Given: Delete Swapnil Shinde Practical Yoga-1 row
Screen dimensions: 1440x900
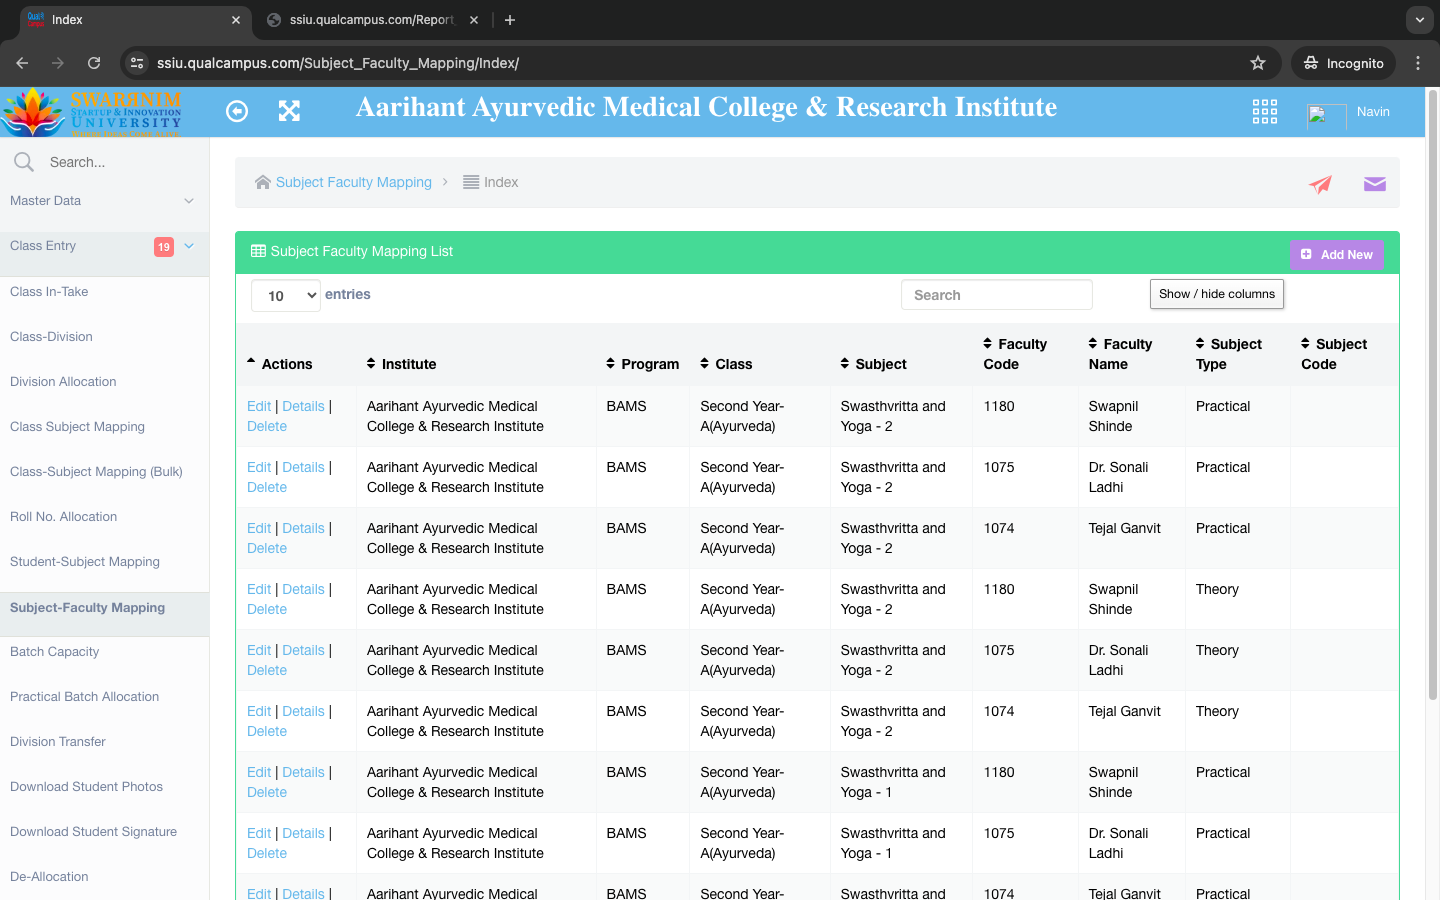Looking at the screenshot, I should pos(267,792).
